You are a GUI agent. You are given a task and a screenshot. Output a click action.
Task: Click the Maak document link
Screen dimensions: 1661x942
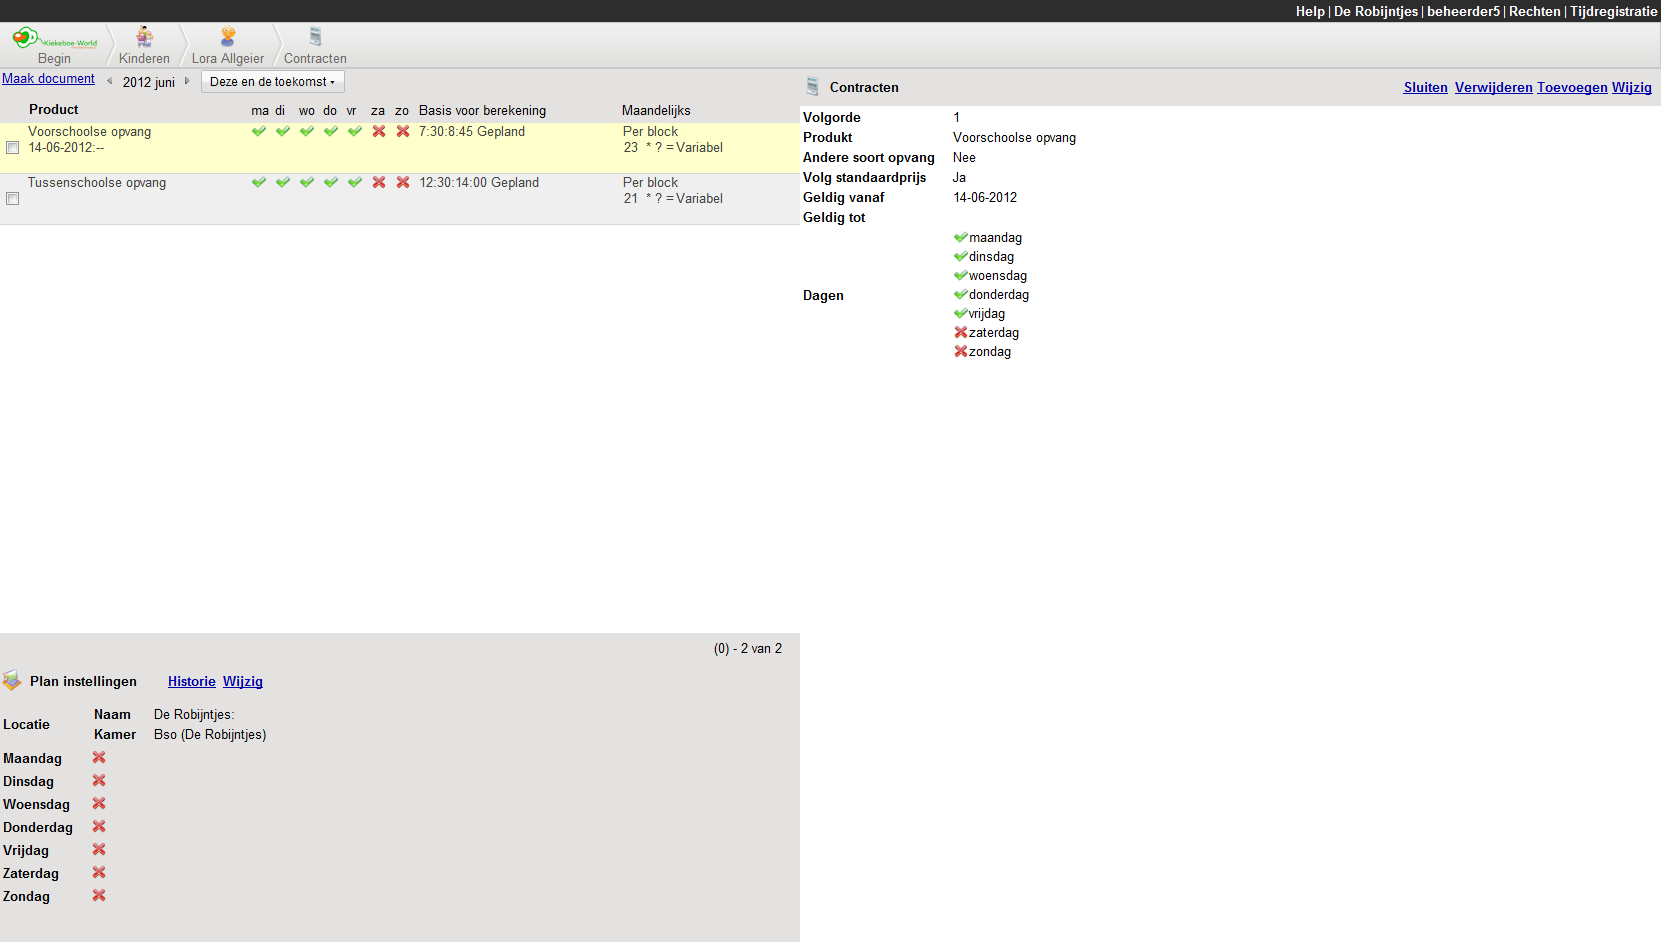(x=48, y=79)
